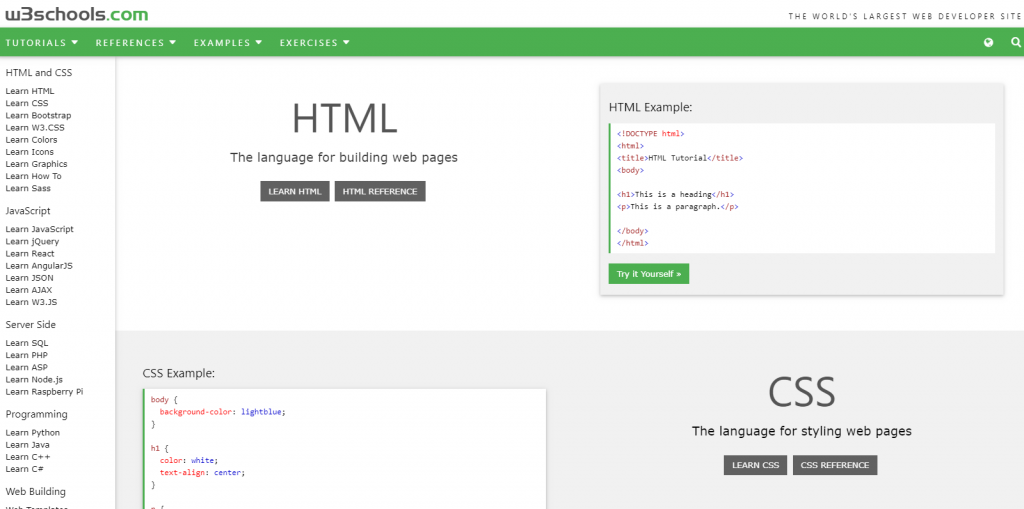Click the large HTML heading

click(x=344, y=118)
